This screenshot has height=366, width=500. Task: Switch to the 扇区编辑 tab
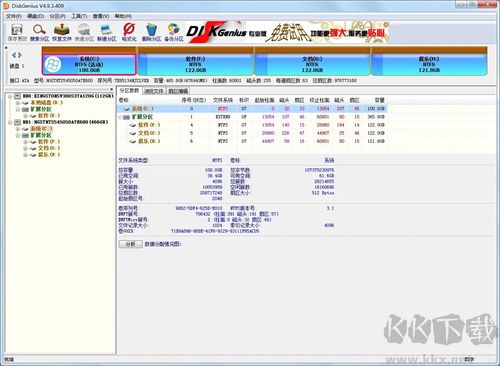[178, 91]
